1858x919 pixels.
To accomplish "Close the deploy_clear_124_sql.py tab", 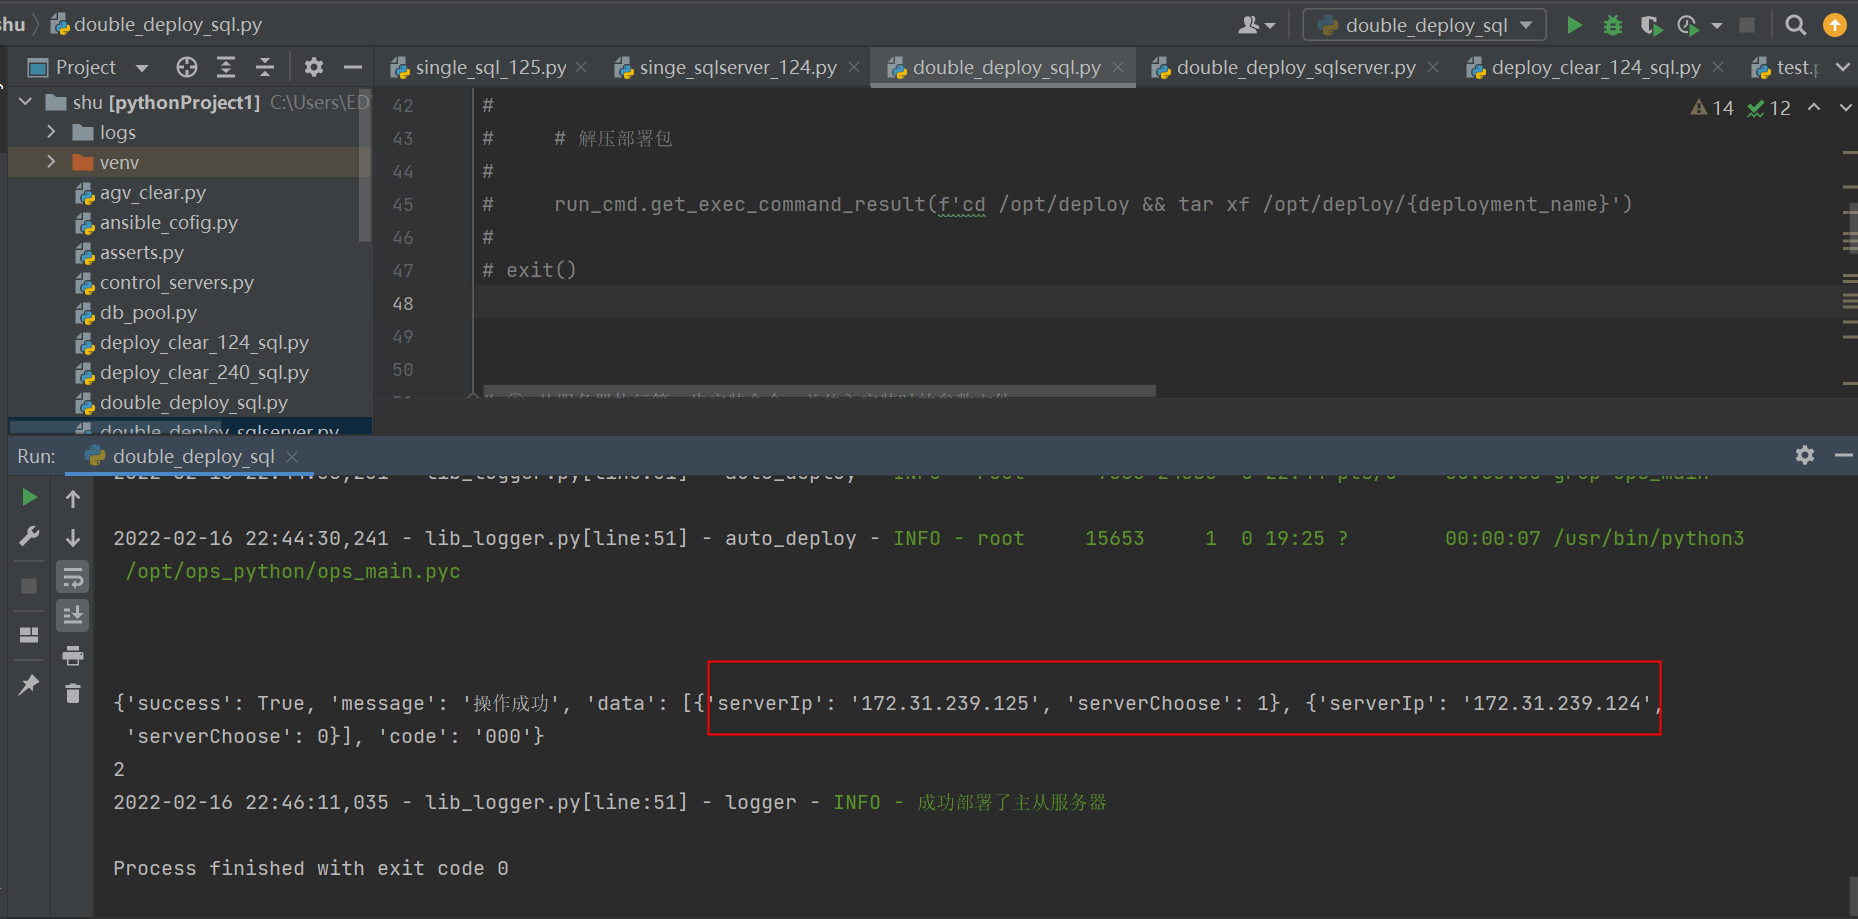I will click(1718, 67).
